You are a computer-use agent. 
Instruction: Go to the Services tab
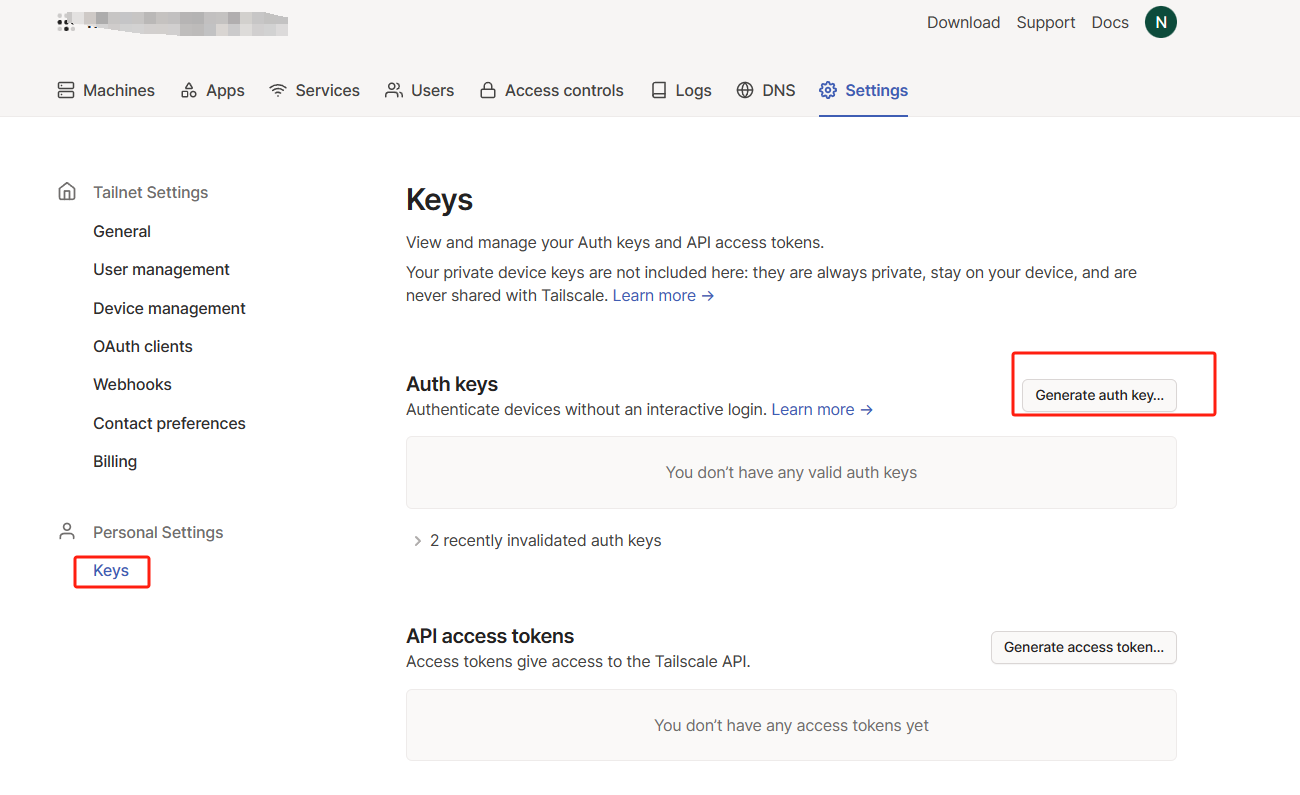point(314,90)
